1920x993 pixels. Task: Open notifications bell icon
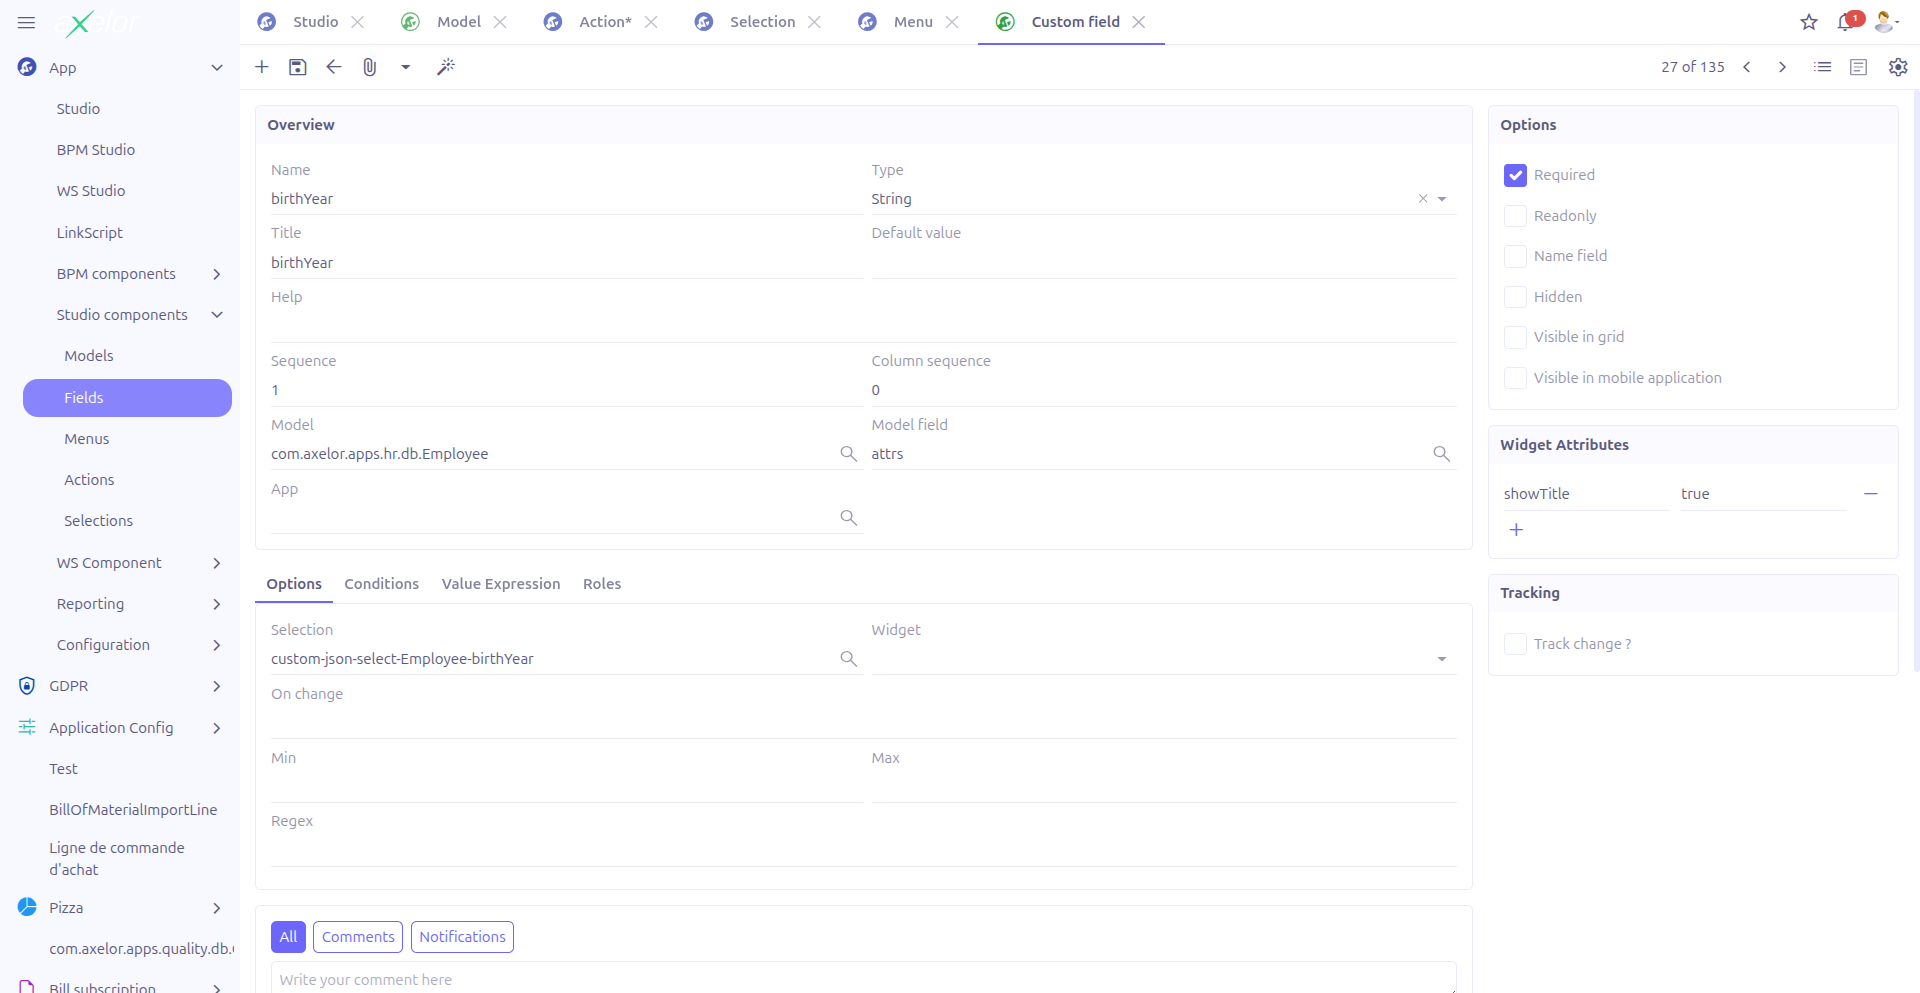click(1846, 22)
